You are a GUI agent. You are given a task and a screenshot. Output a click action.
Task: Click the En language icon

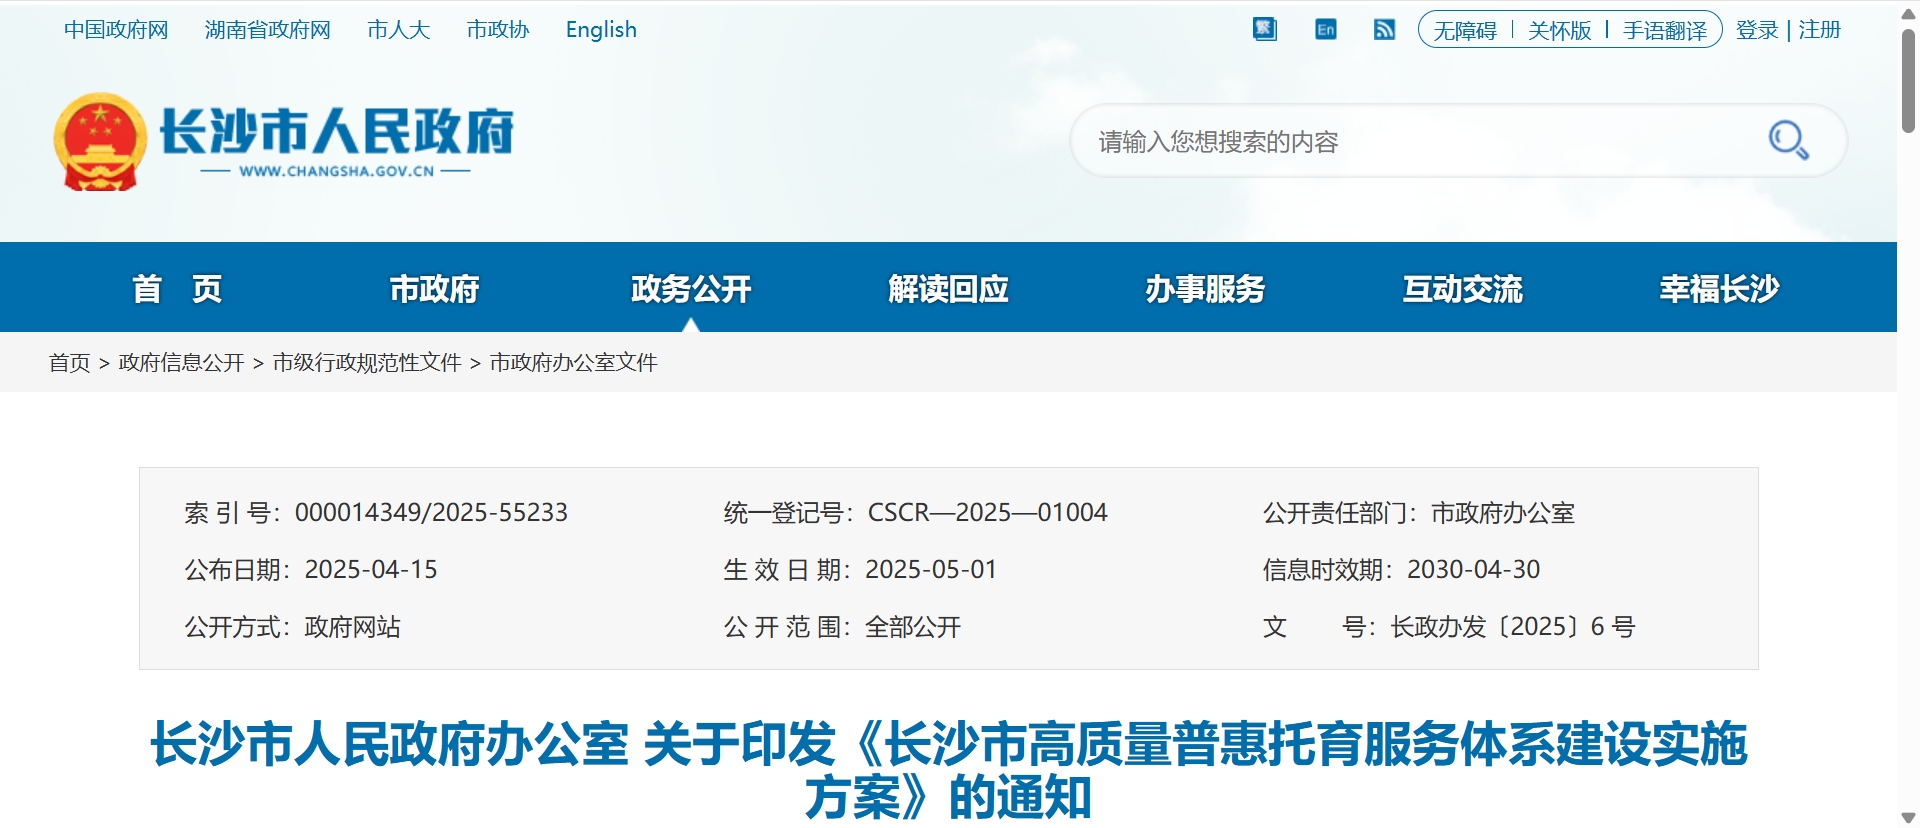1325,30
